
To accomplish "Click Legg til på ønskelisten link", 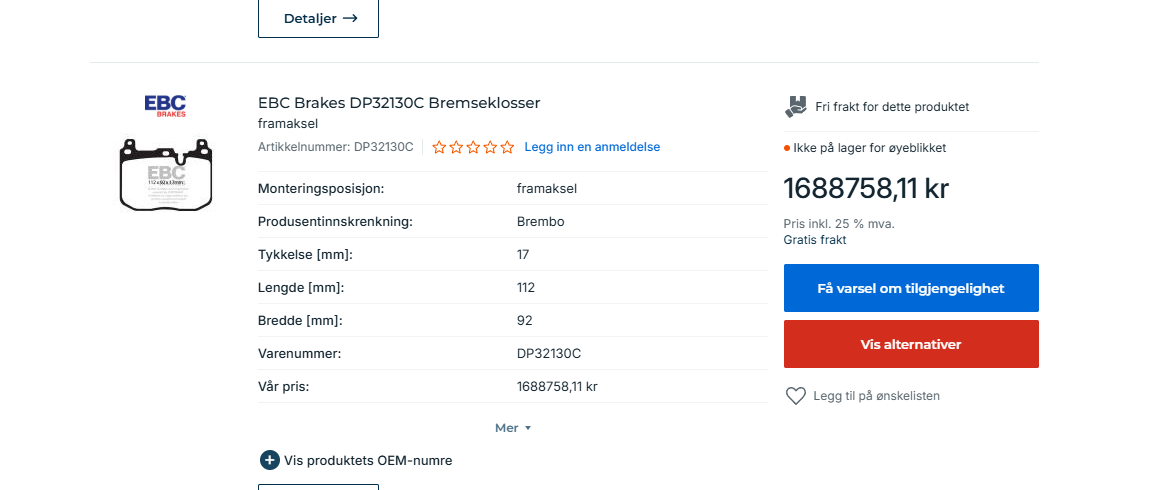I will [x=877, y=396].
